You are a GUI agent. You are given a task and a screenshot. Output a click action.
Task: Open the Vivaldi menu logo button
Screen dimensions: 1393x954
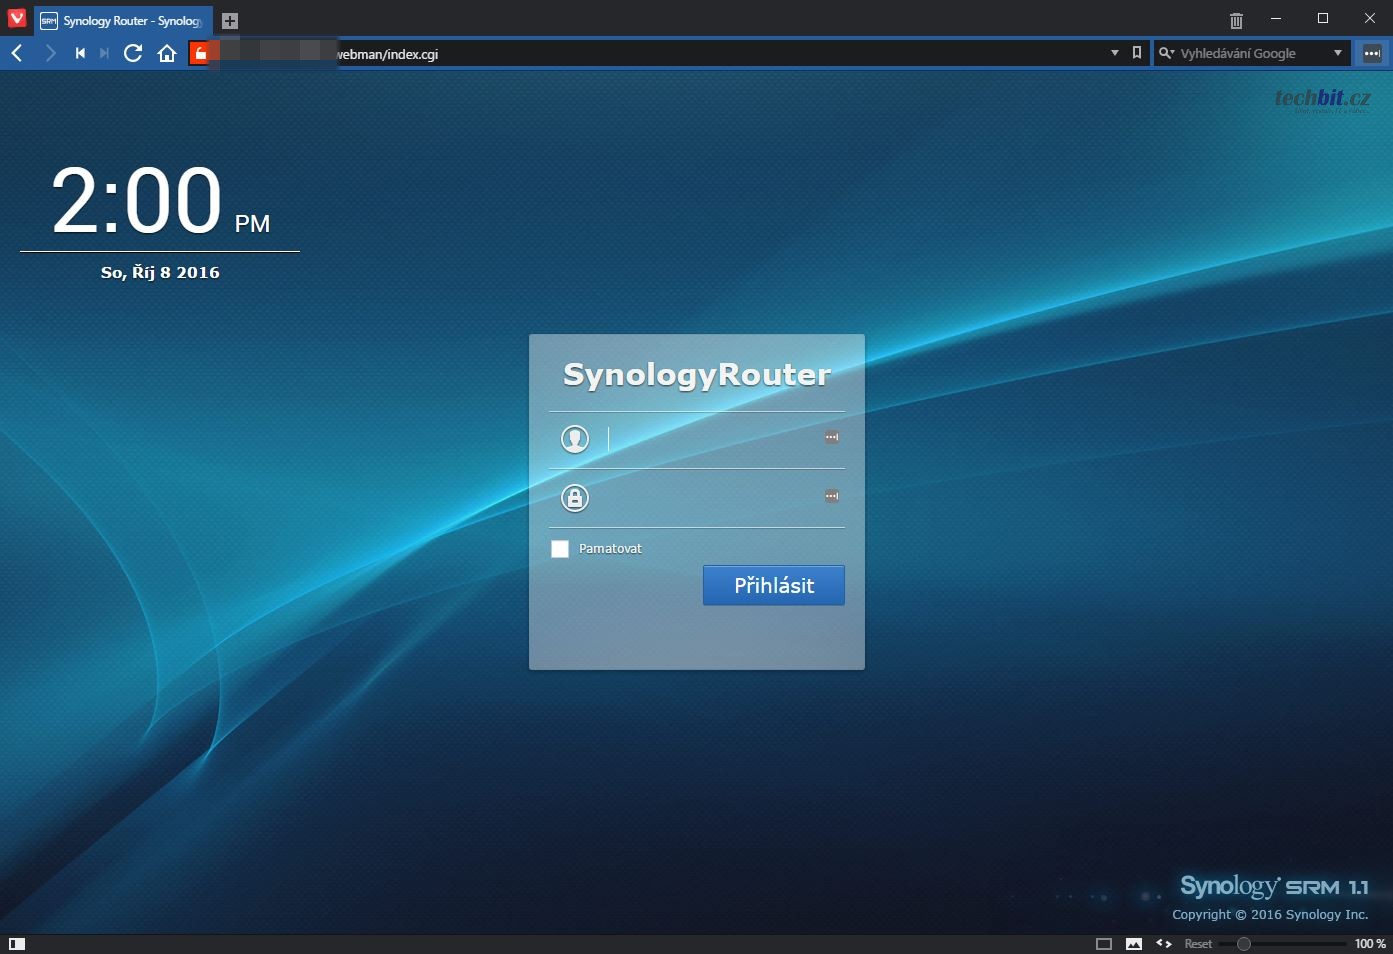16,18
